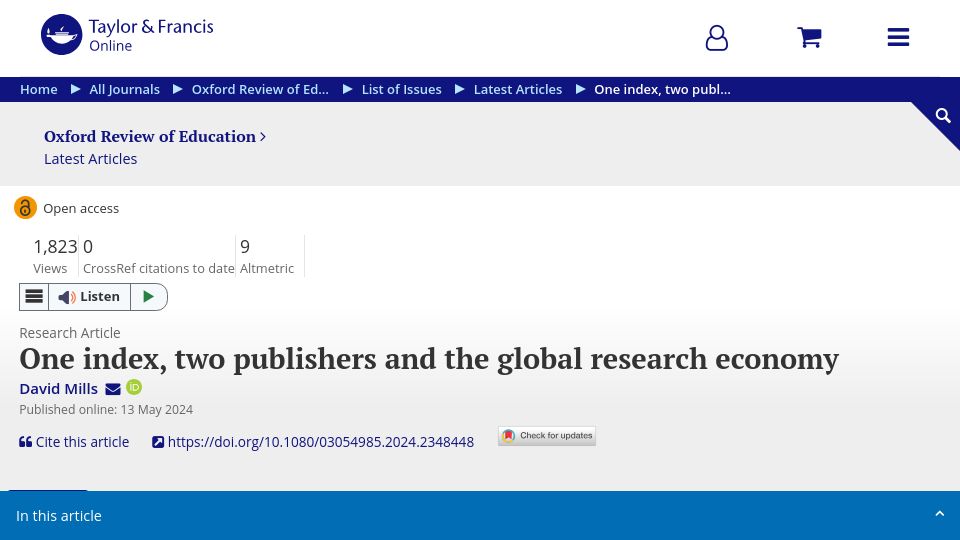
Task: Click the Taylor & Francis Online logo
Action: coord(127,35)
